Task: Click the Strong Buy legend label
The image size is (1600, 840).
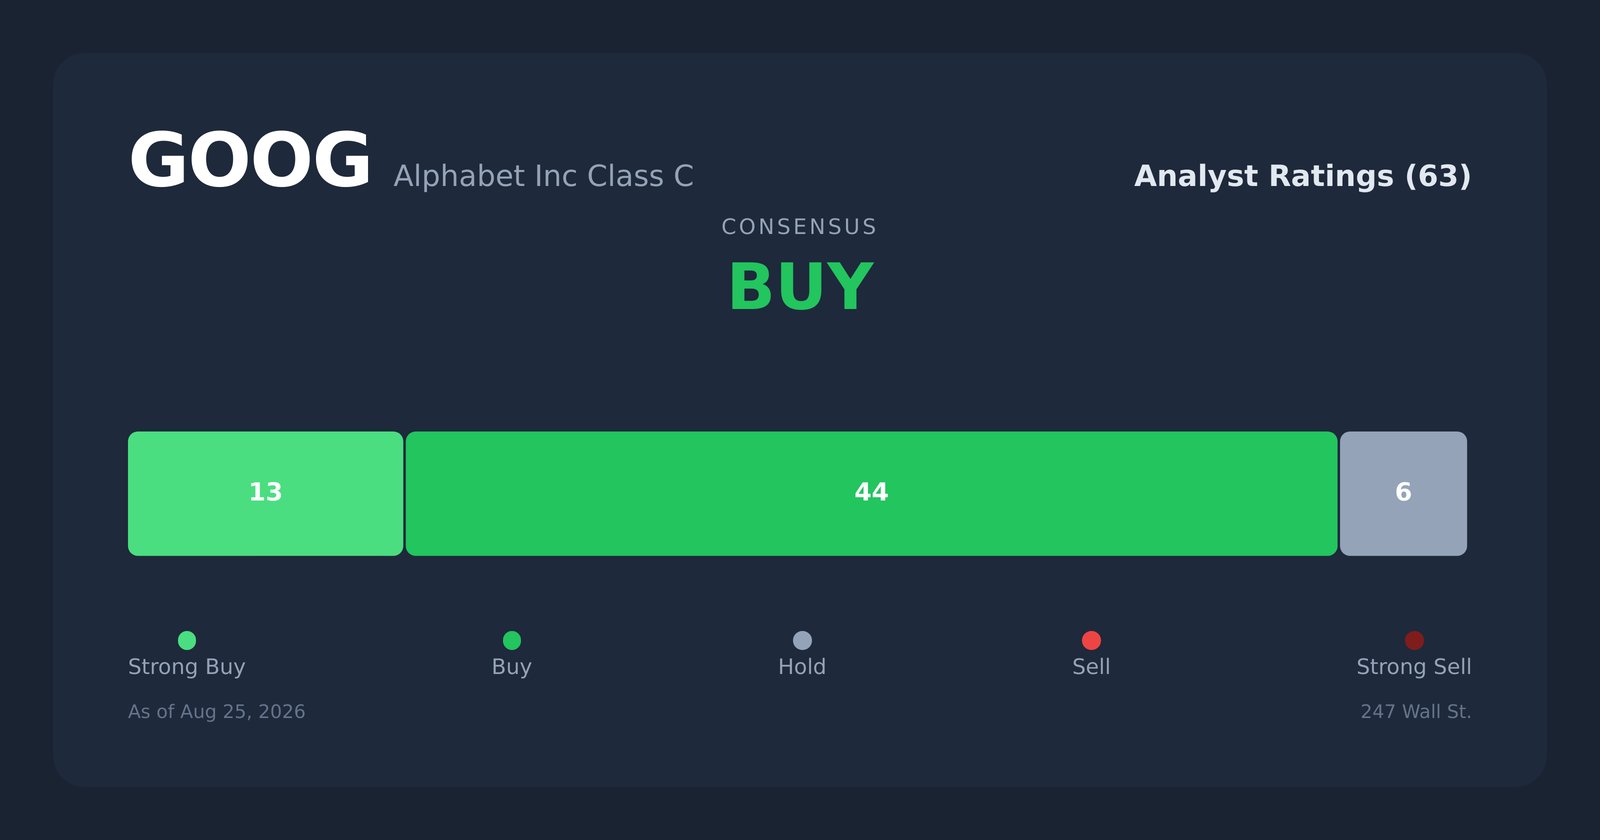Action: pos(187,667)
